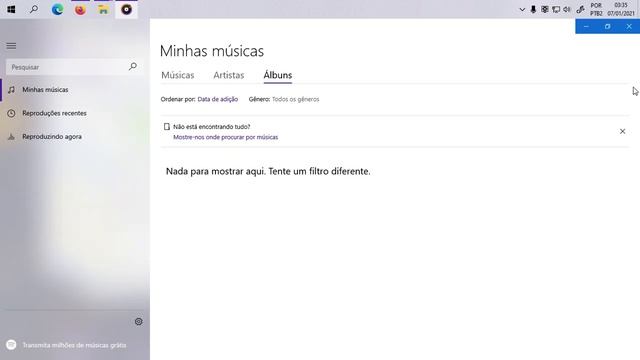Click the network tray icon
The image size is (640, 360).
pos(556,9)
